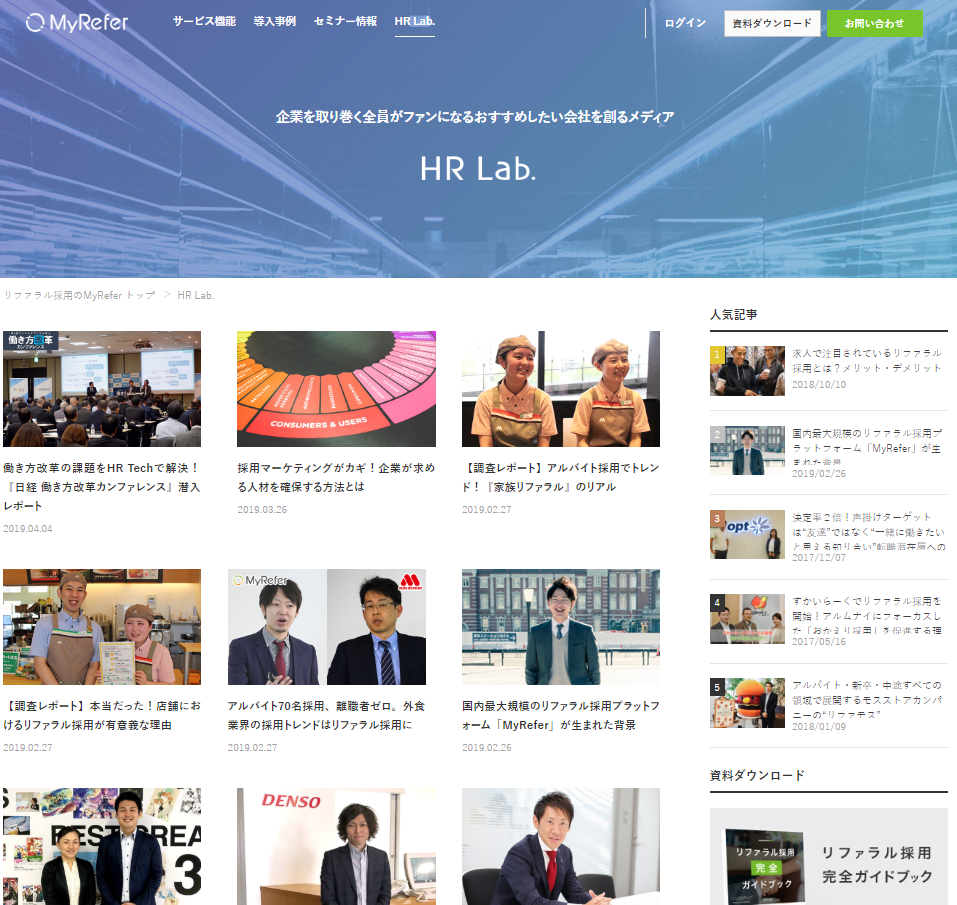The width and height of the screenshot is (957, 905).
Task: Open the 求人で注目されているリファラル採用とは popular article
Action: click(x=867, y=361)
